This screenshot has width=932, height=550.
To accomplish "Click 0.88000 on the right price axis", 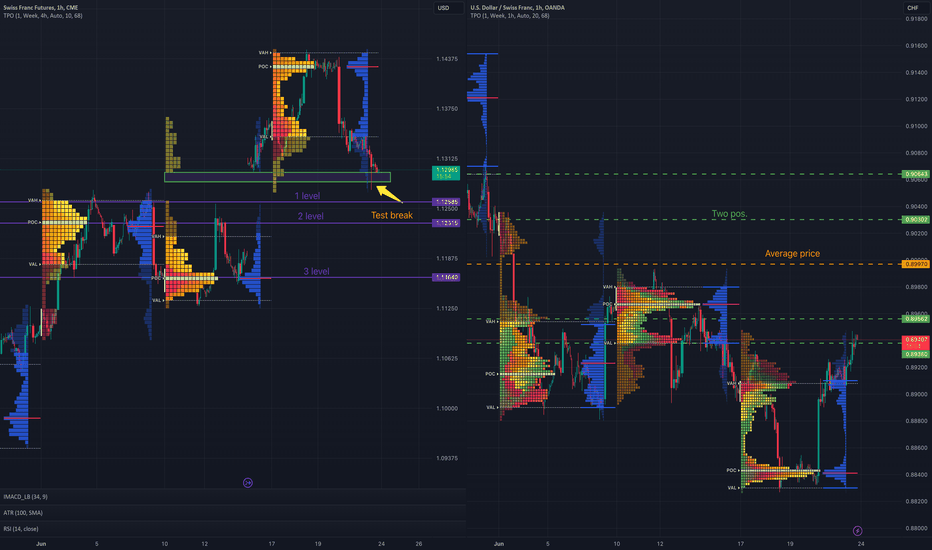I will pyautogui.click(x=916, y=528).
